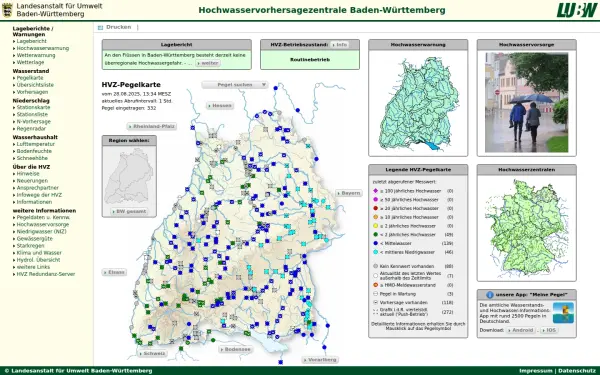Click the weiter button in Lagebericht
600x375 pixels.
pos(208,63)
